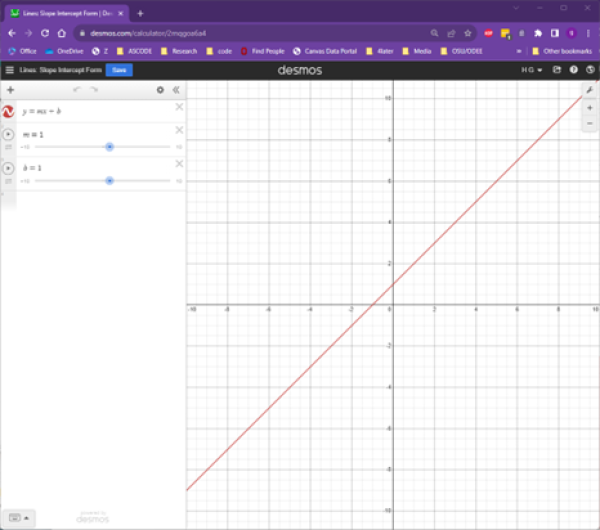600x530 pixels.
Task: Share this page from address bar
Action: [x=451, y=33]
